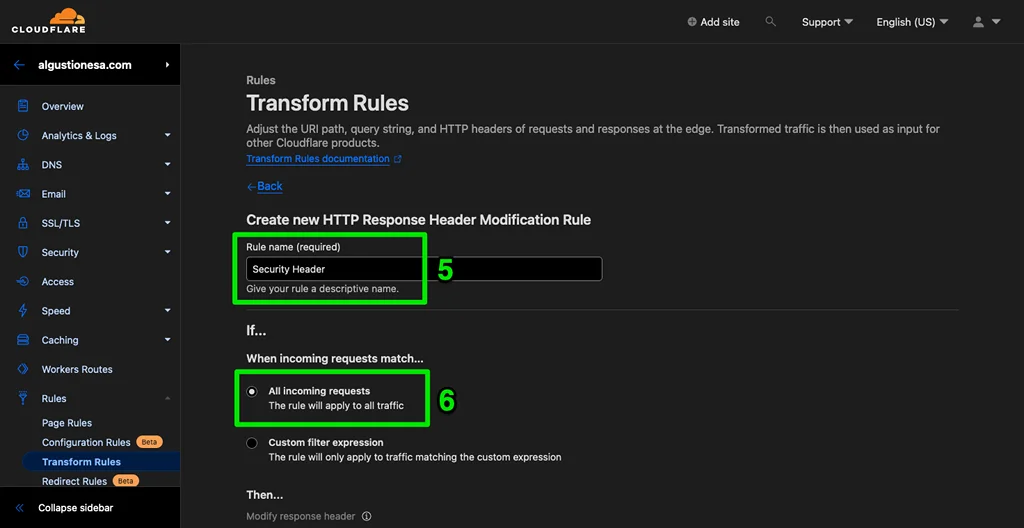
Task: Select All incoming requests radio button
Action: (x=252, y=391)
